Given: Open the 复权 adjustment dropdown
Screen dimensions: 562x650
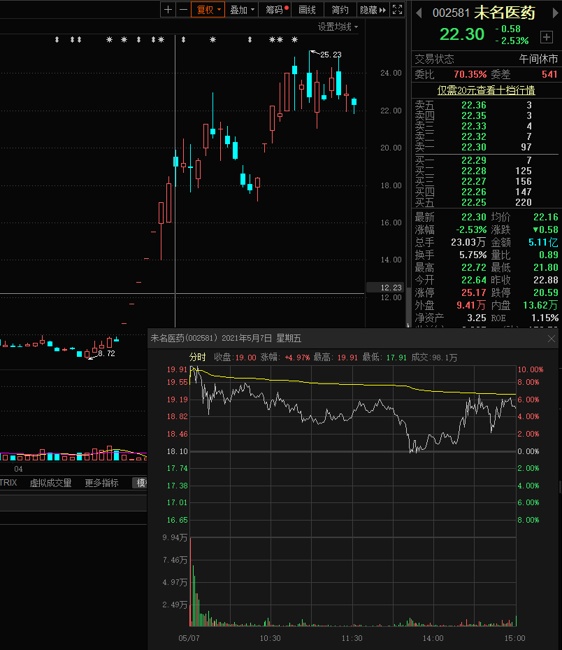Looking at the screenshot, I should coord(208,10).
